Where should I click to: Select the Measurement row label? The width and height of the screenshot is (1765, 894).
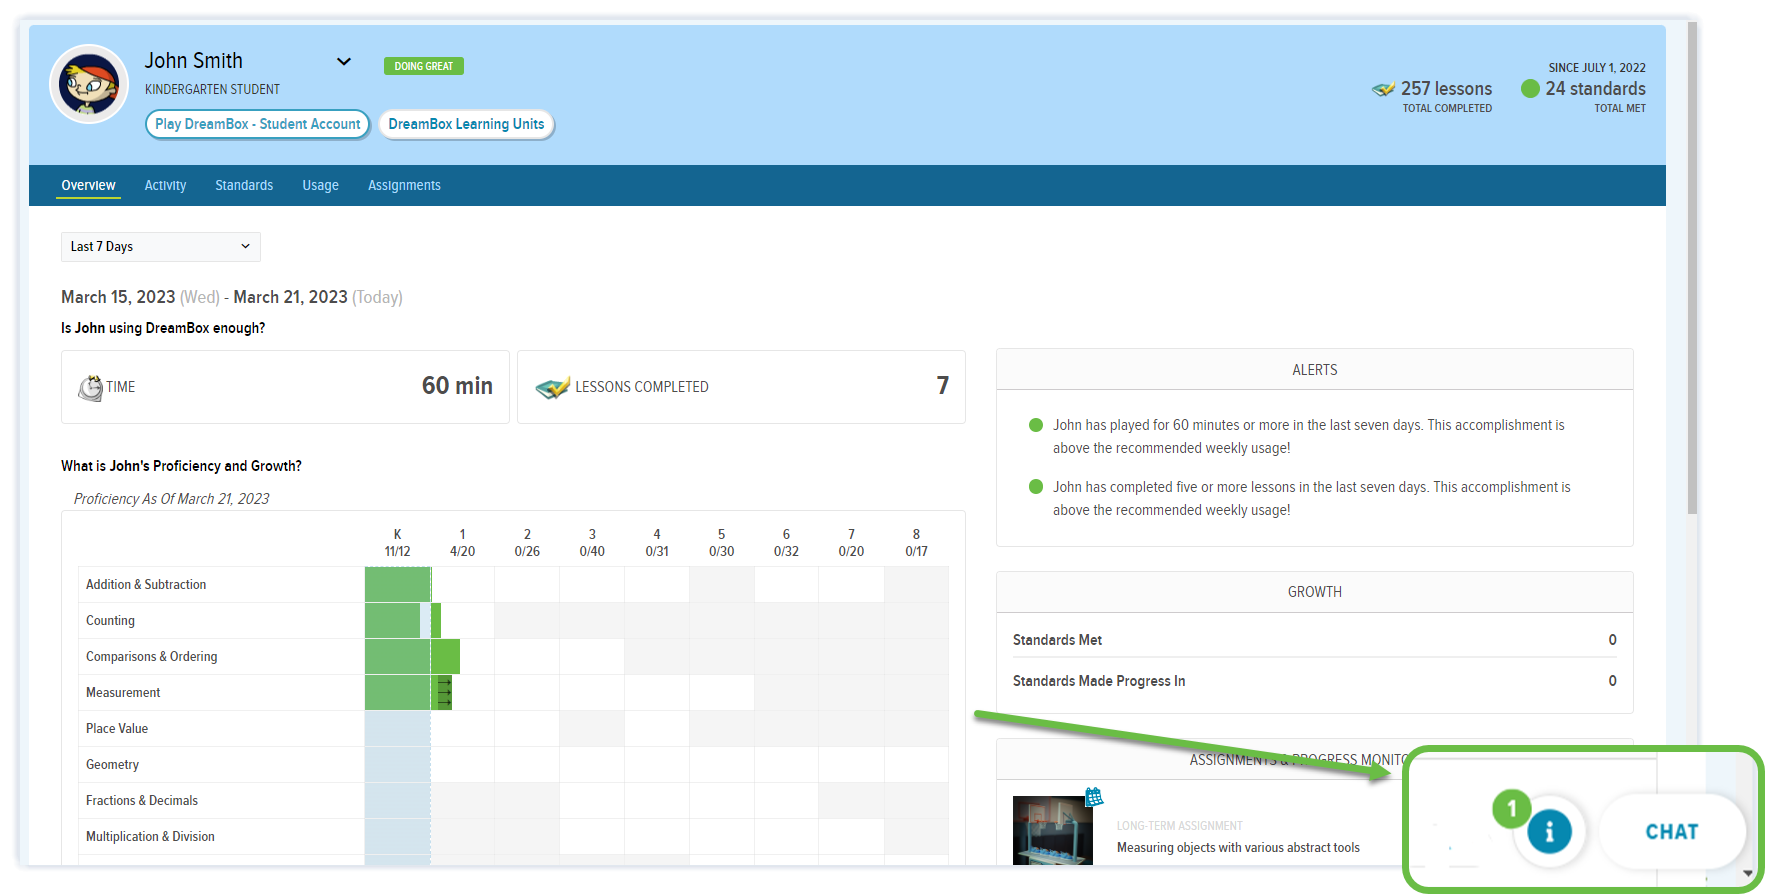[123, 693]
